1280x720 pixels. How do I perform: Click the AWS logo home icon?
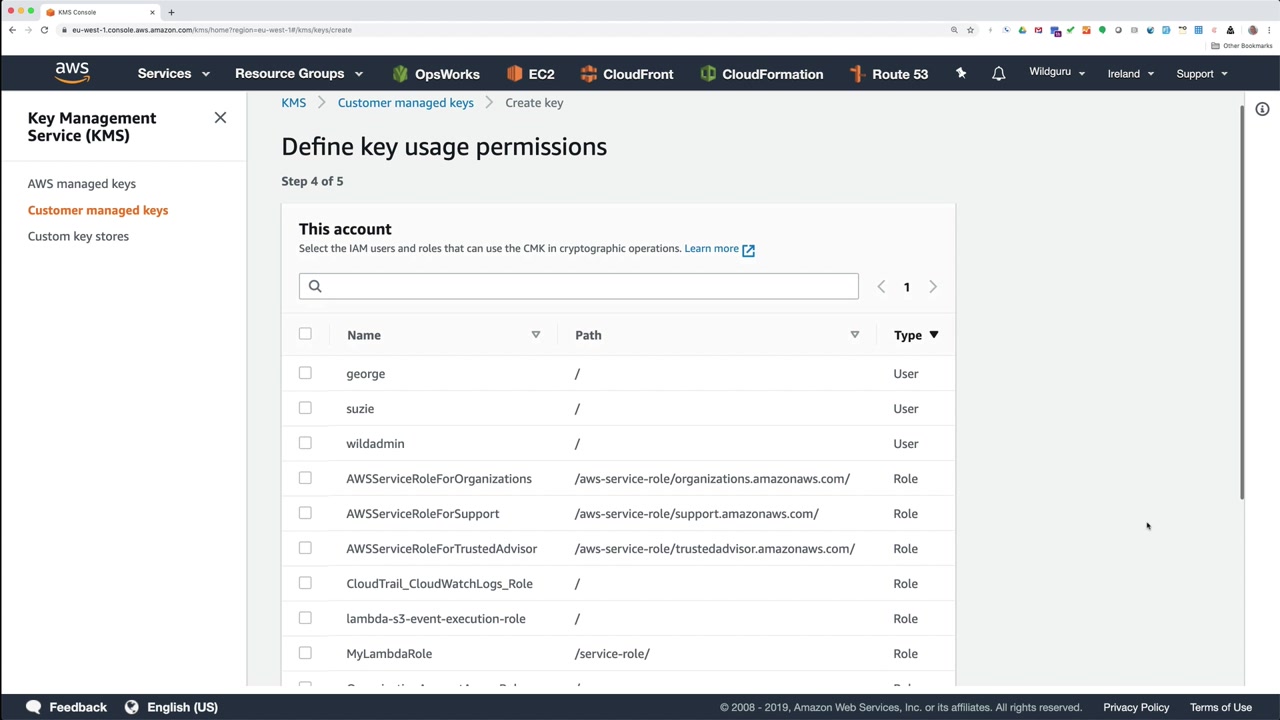[72, 73]
